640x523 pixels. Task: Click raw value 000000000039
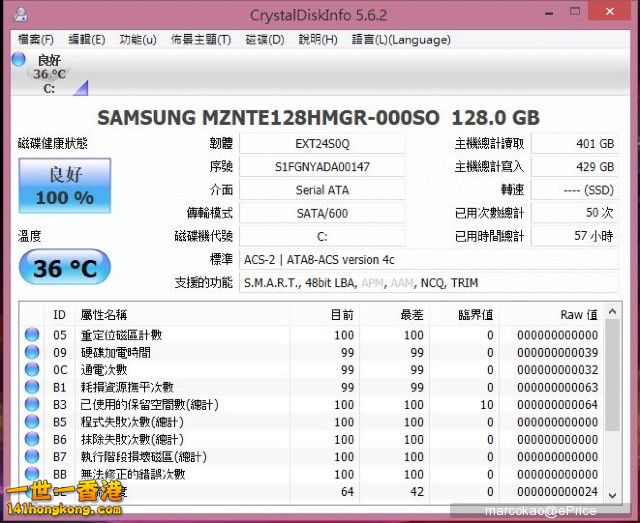(x=558, y=352)
